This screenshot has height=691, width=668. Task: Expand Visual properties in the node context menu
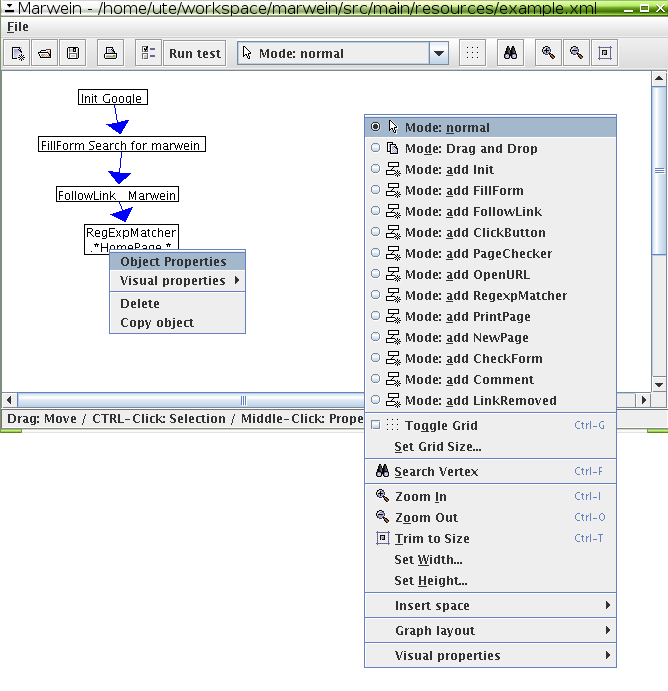(177, 281)
